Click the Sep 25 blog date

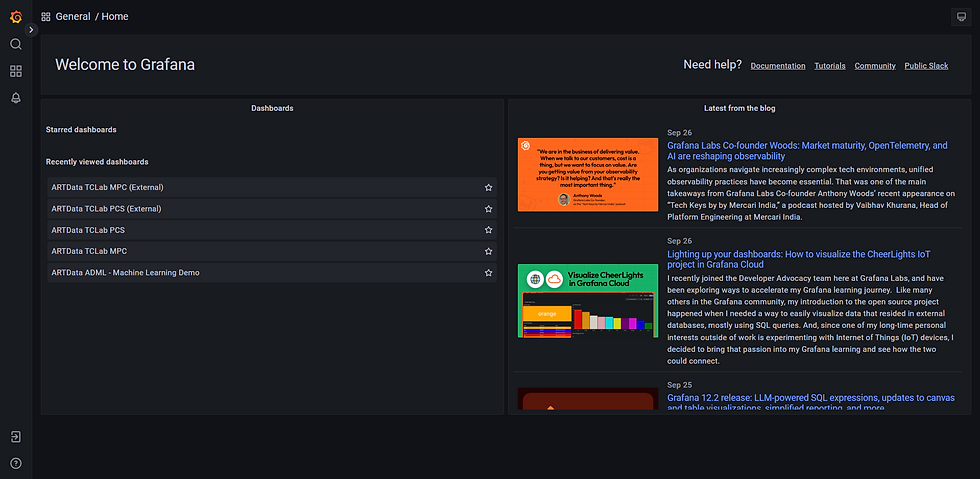tap(679, 385)
